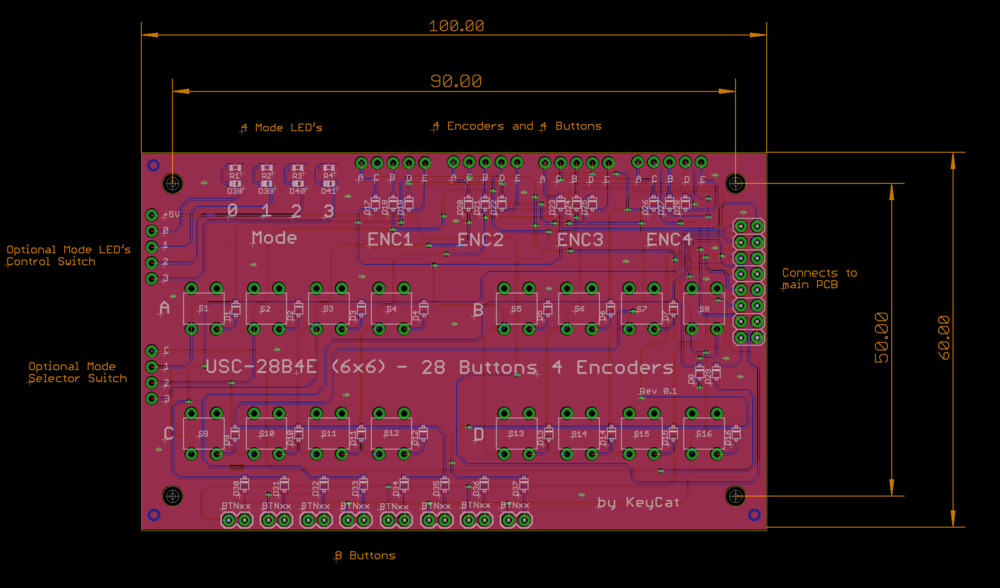Select tactile switch S8
The image size is (1000, 588).
click(x=703, y=309)
